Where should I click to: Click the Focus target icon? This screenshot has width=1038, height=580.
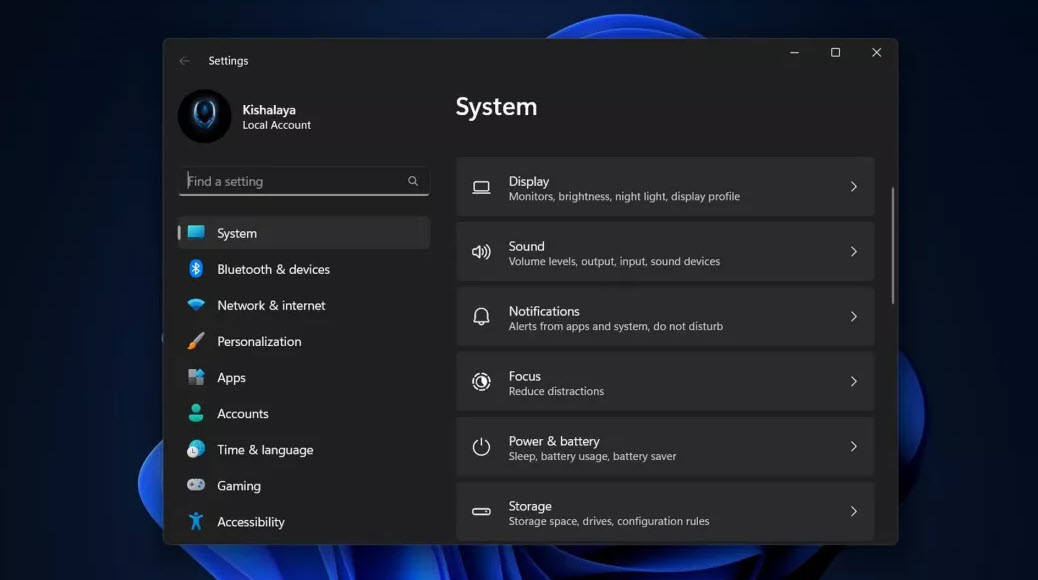tap(481, 381)
